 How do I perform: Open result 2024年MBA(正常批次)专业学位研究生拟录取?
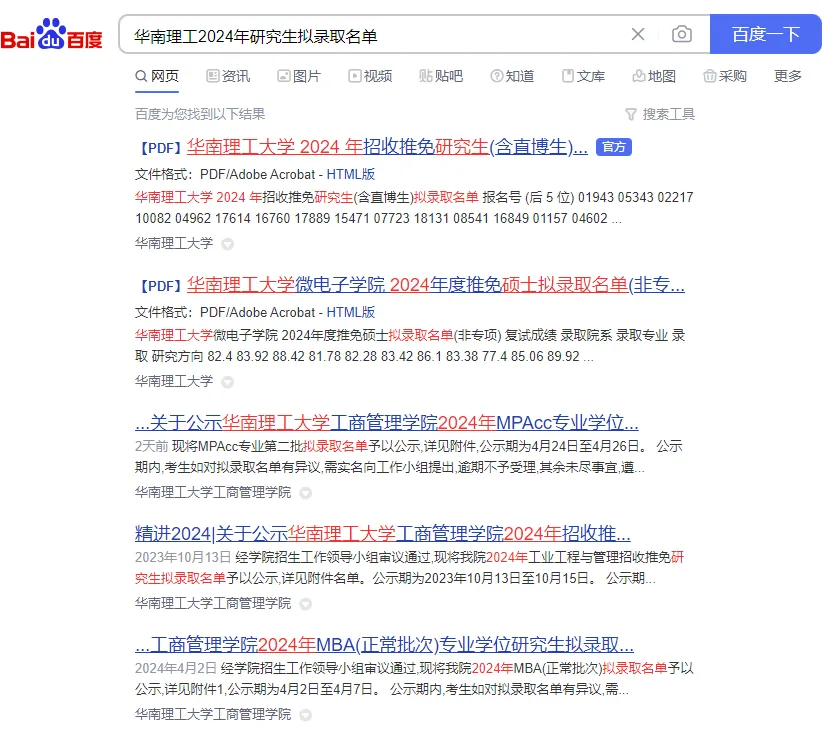pos(384,645)
